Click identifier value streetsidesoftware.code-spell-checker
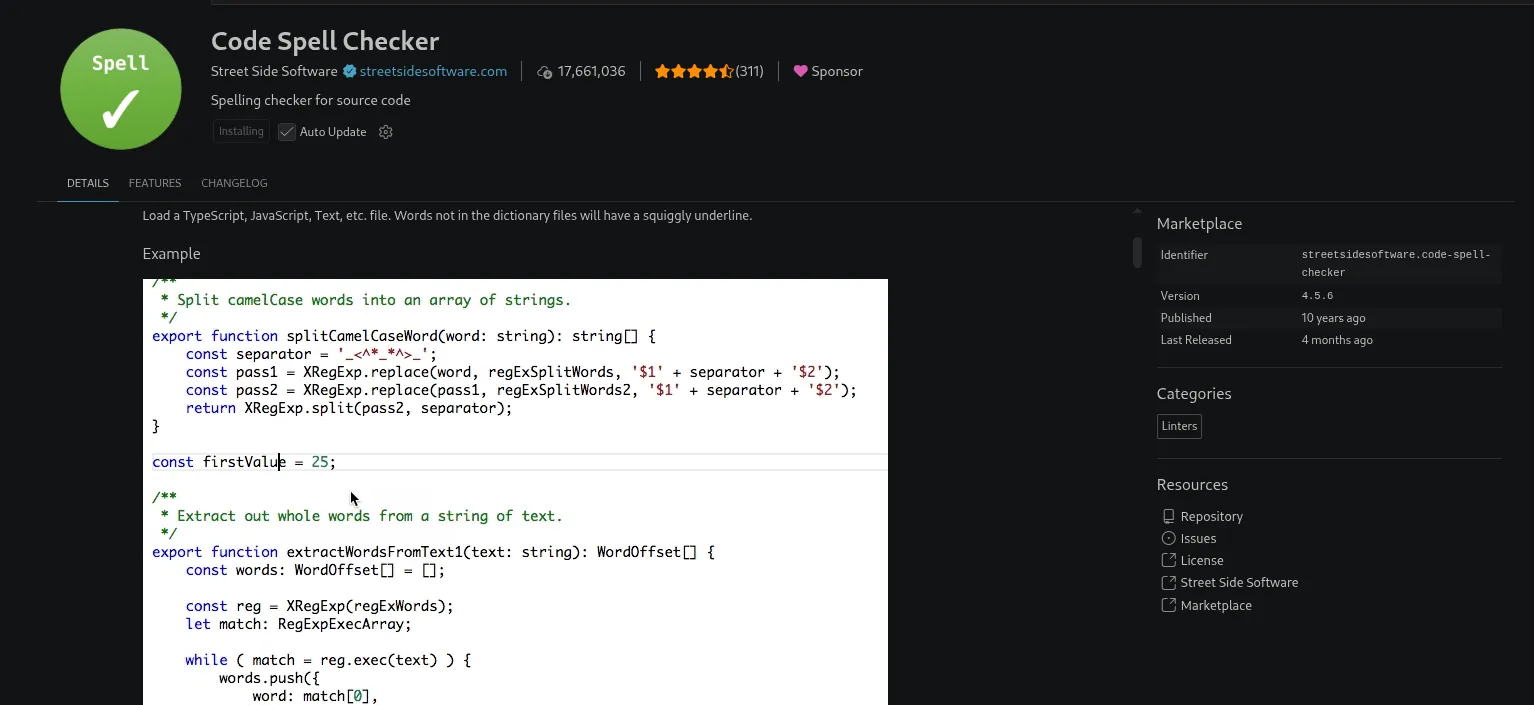Screen dimensions: 1534x705 1396,263
